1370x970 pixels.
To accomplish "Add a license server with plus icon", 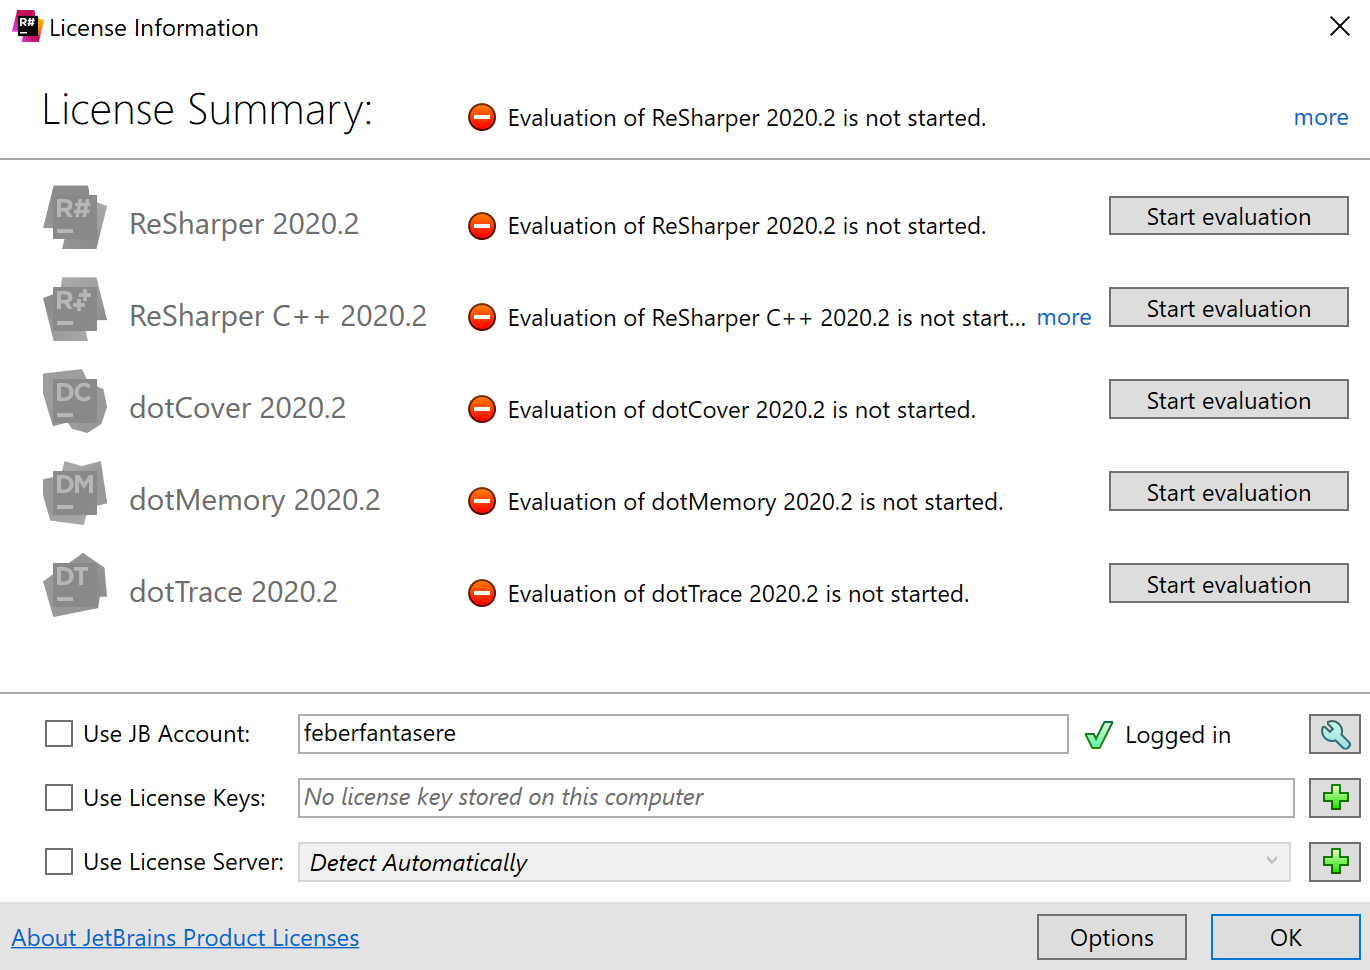I will pyautogui.click(x=1335, y=862).
